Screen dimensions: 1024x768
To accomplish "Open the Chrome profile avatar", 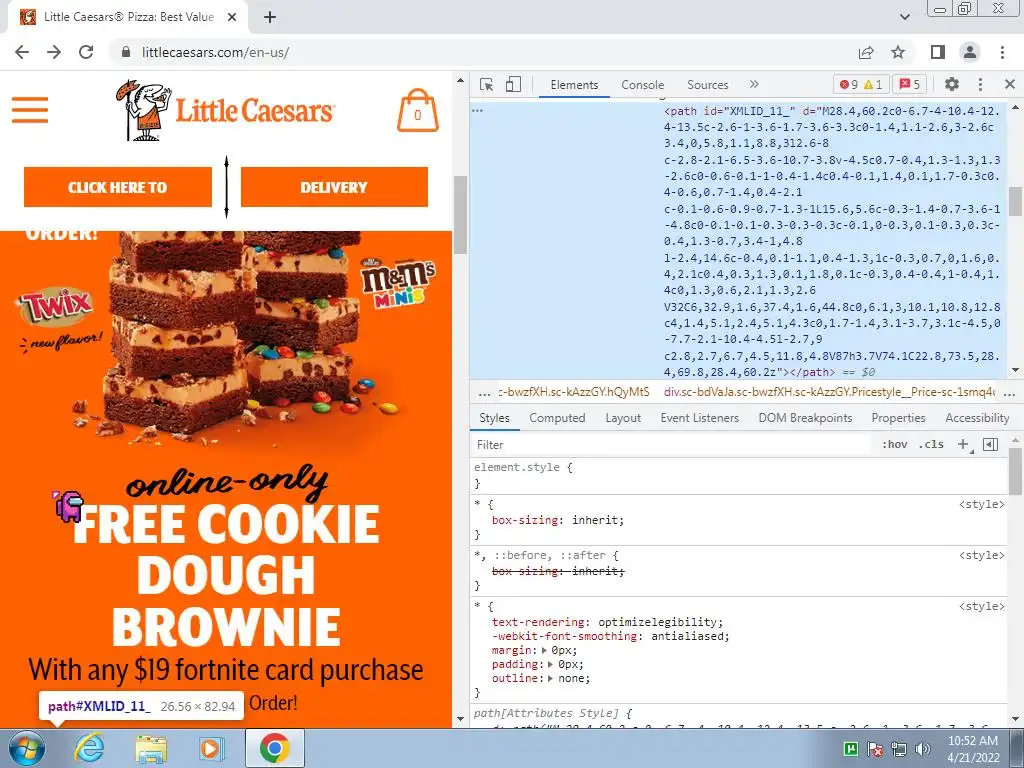I will 970,52.
